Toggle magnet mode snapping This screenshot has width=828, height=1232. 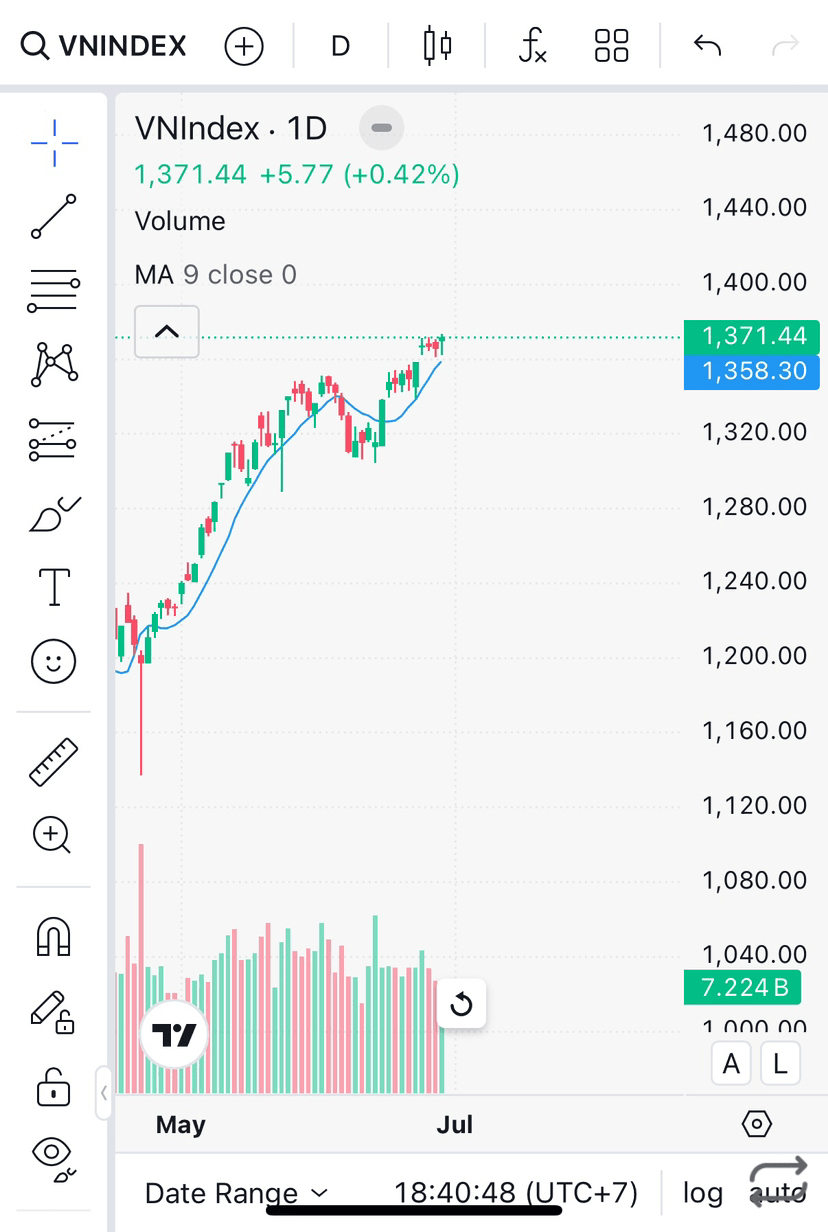(x=54, y=938)
